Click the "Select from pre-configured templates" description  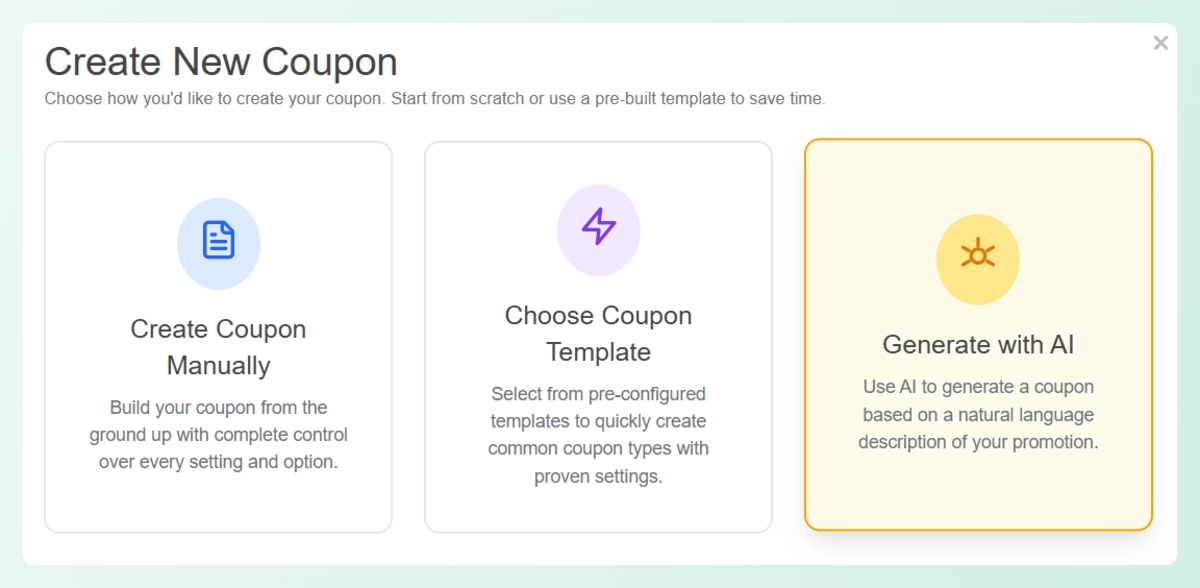click(x=598, y=435)
